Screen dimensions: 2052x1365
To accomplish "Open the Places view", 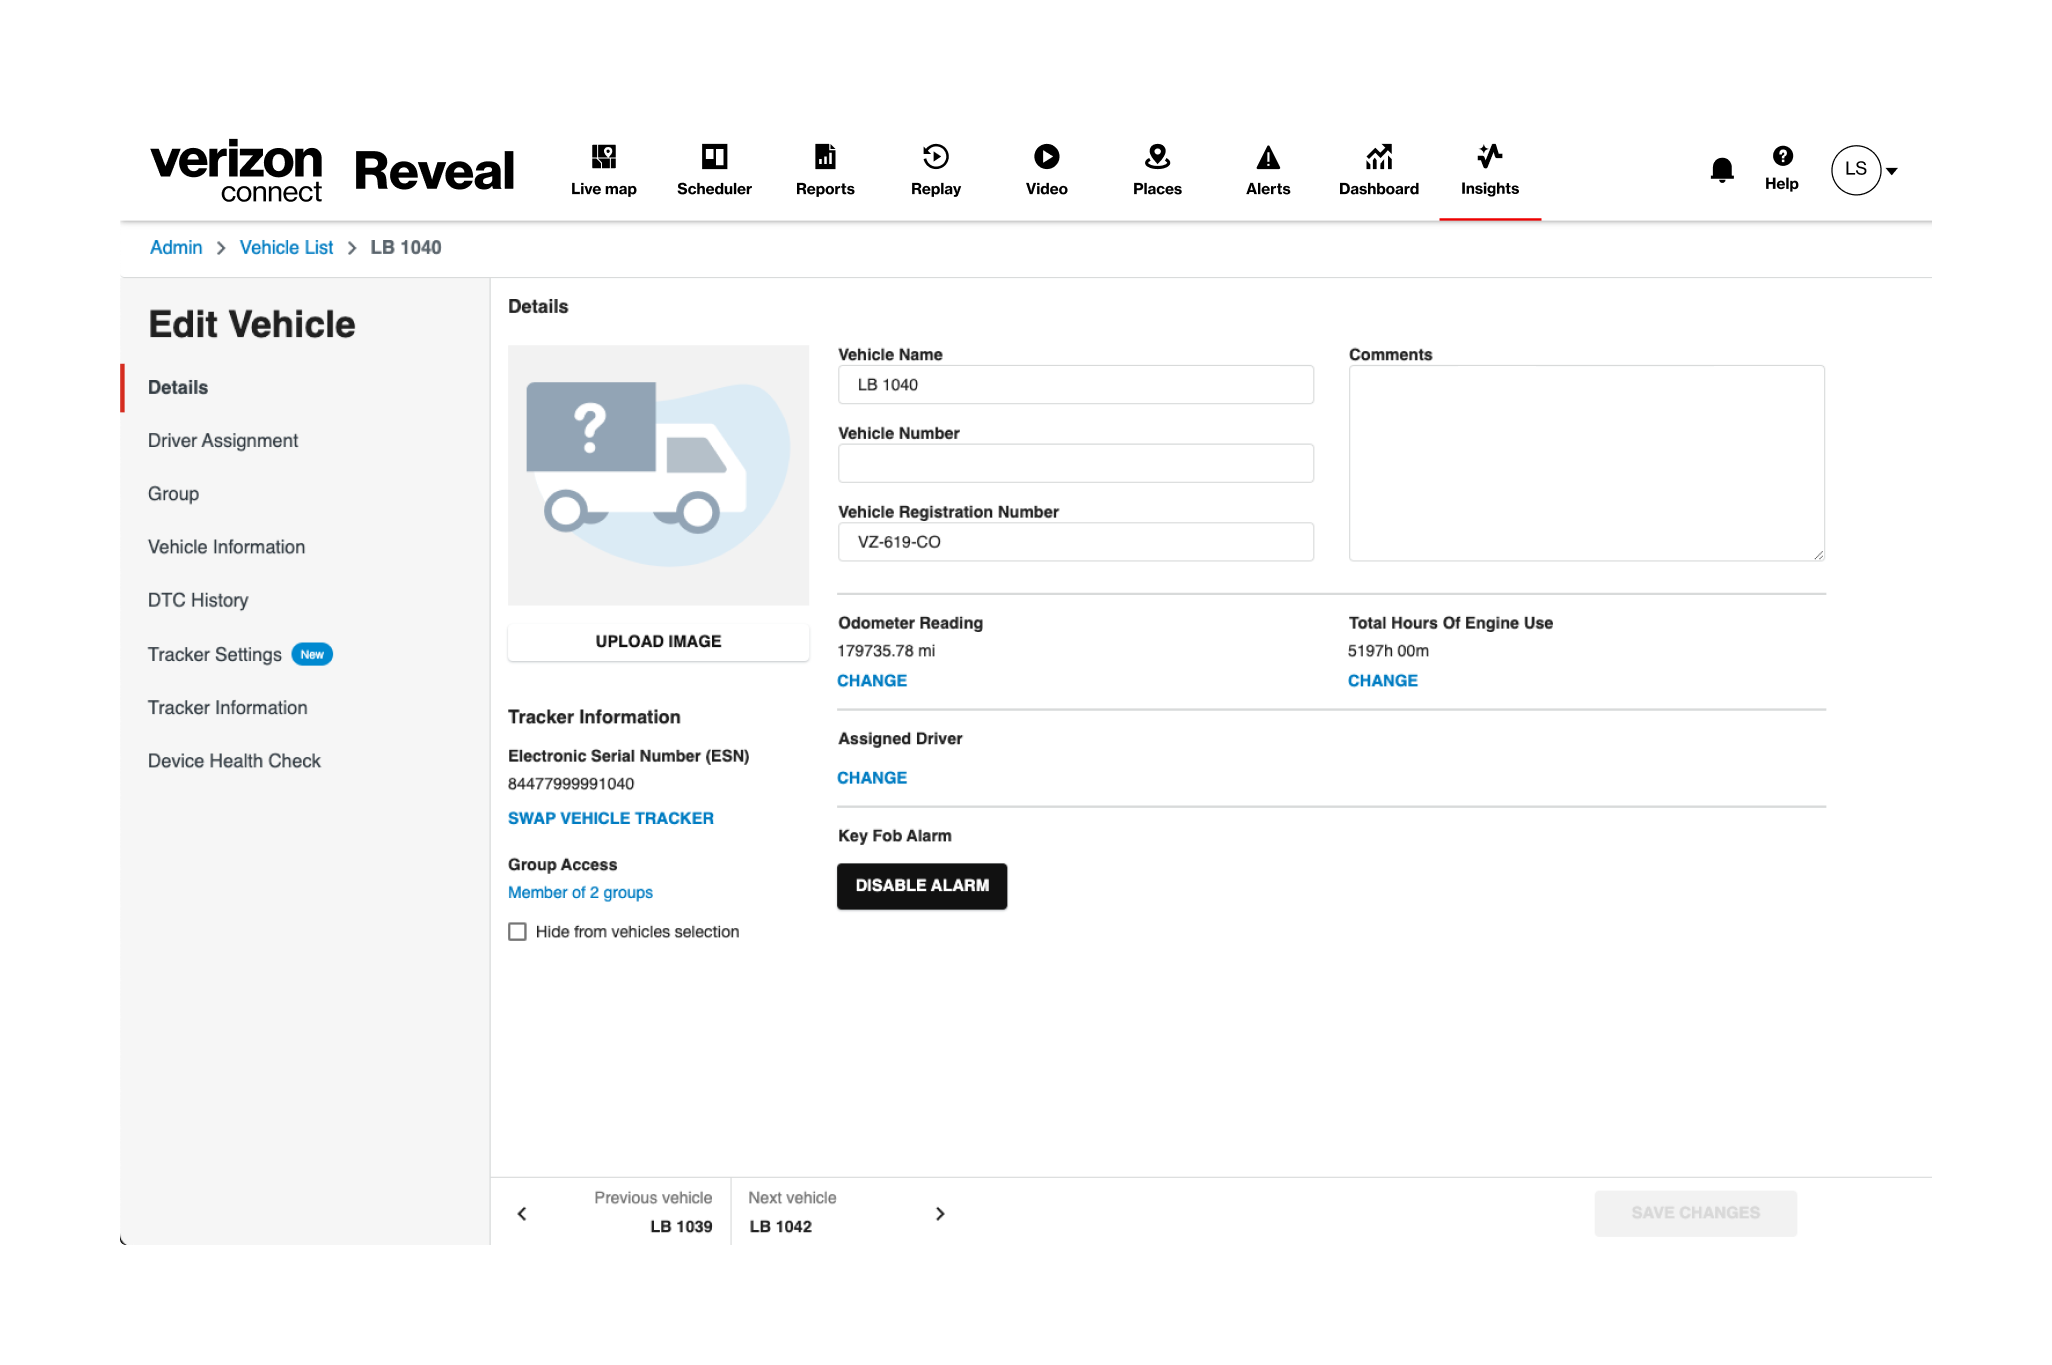I will tap(1157, 170).
